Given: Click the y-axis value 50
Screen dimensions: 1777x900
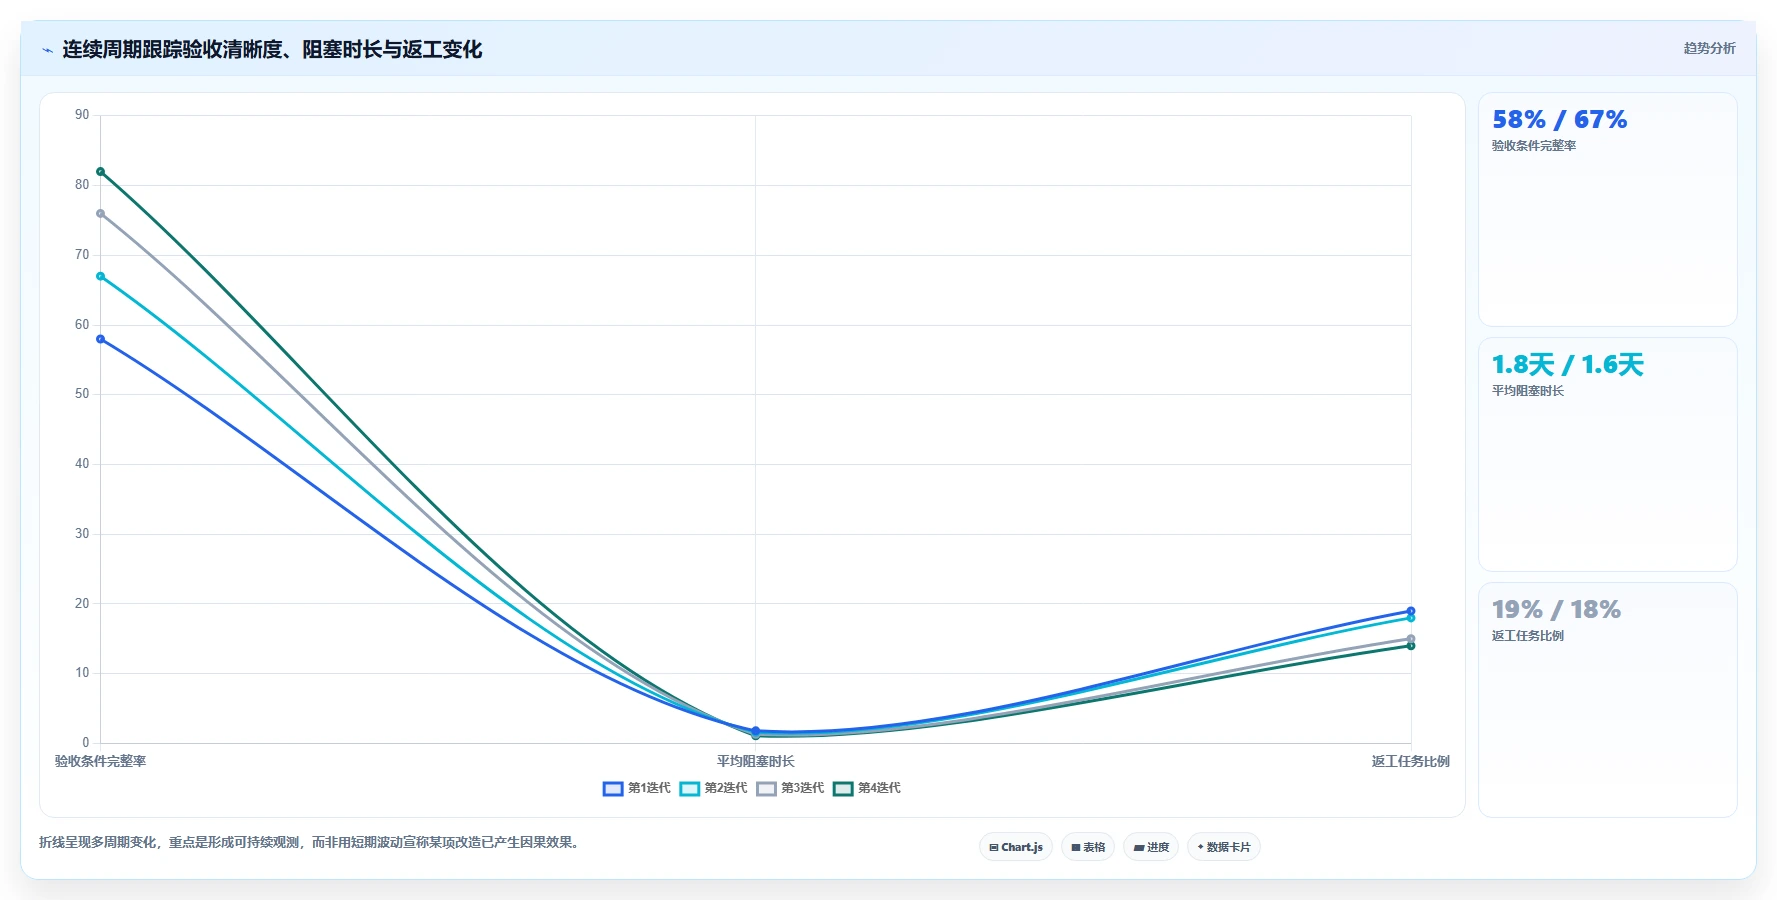Looking at the screenshot, I should [82, 394].
